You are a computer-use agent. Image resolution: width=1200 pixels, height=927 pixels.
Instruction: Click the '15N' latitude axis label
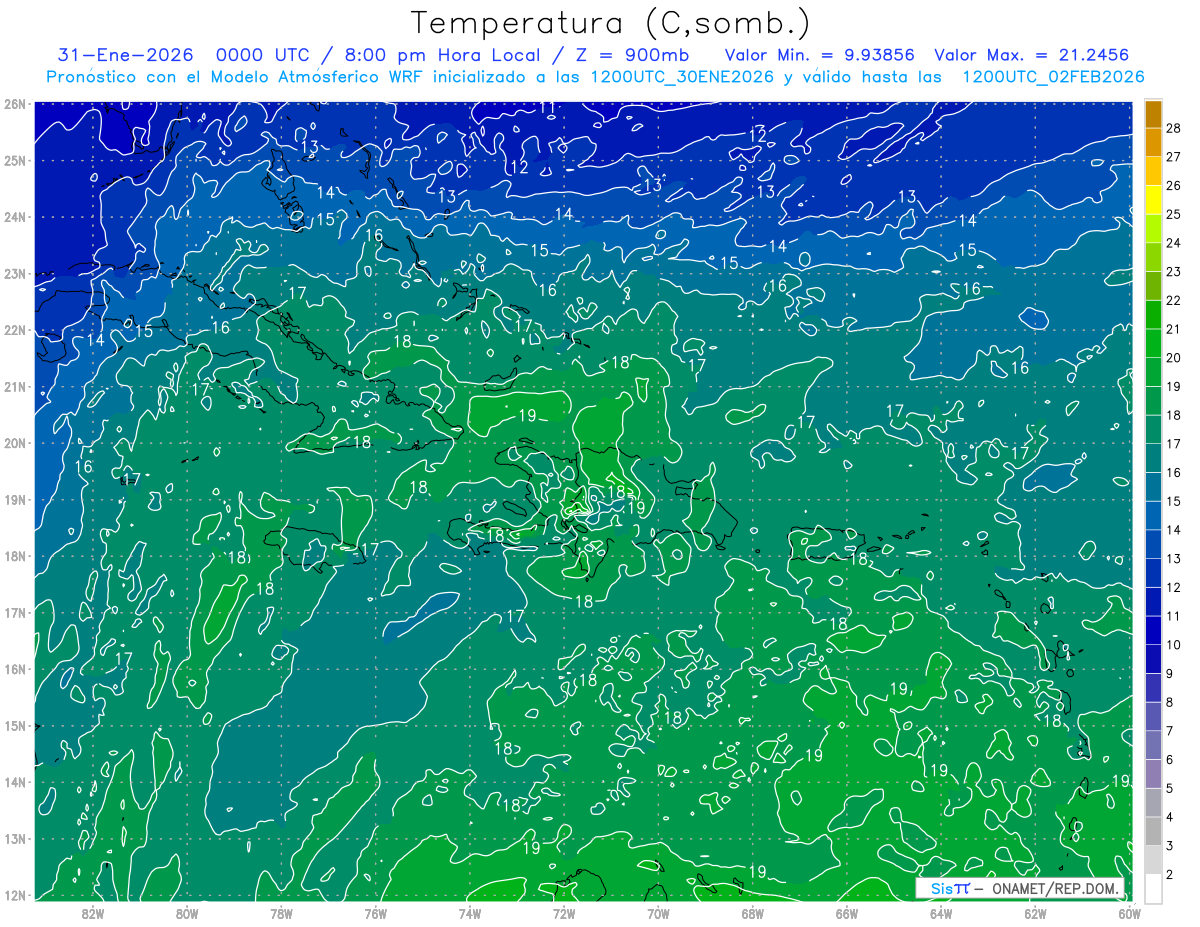(15, 725)
